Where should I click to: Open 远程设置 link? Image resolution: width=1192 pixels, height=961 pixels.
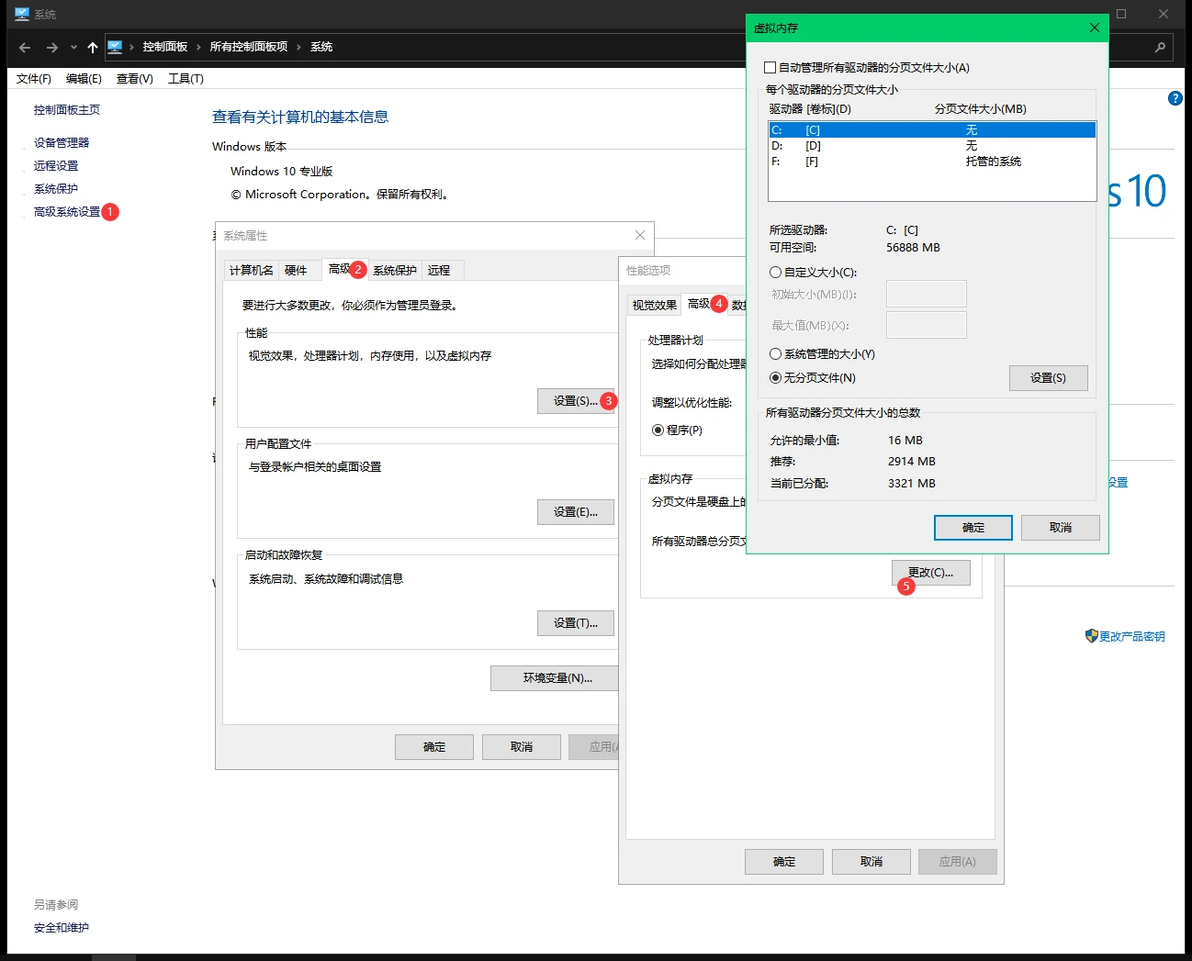click(55, 165)
